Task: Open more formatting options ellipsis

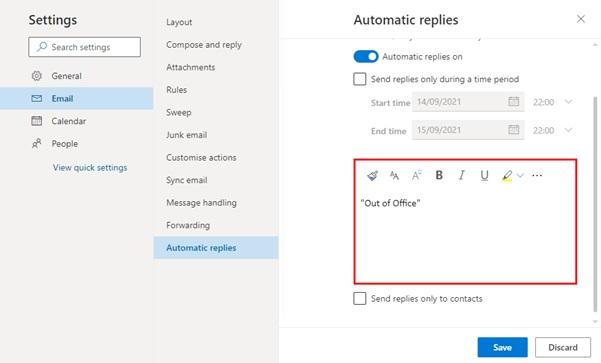Action: coord(537,176)
